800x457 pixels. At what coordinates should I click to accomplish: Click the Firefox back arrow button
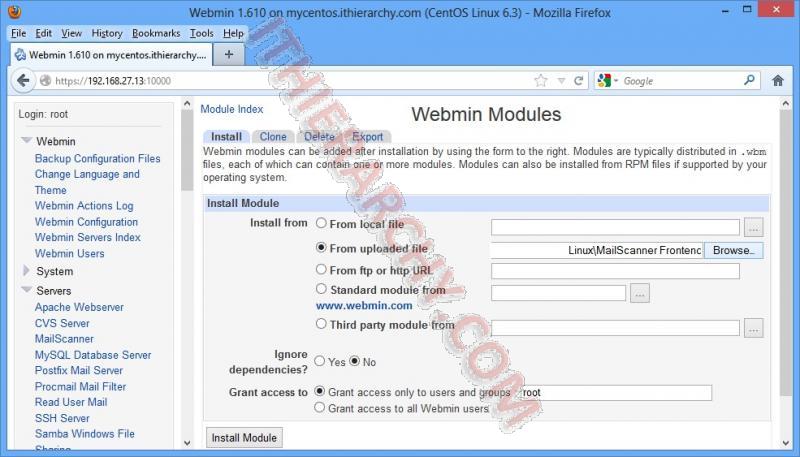[23, 81]
